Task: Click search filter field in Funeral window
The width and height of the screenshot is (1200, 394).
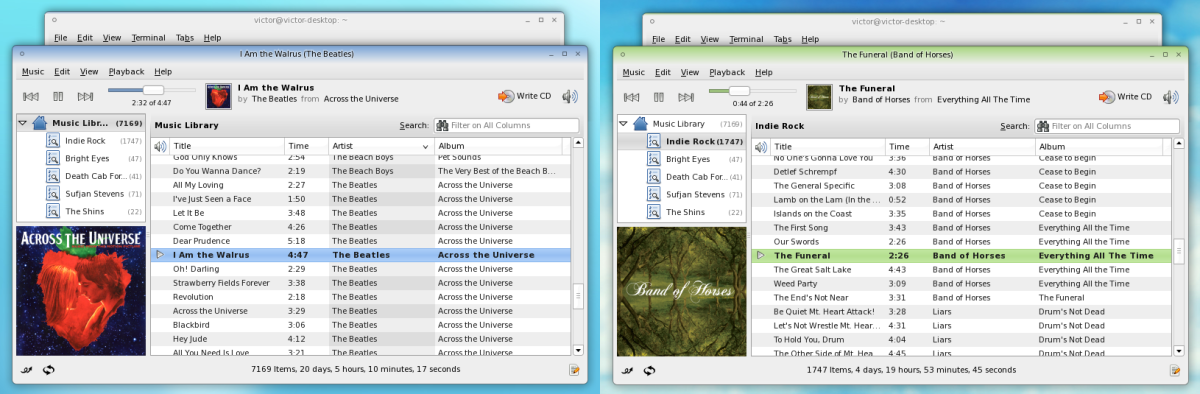Action: (1106, 126)
